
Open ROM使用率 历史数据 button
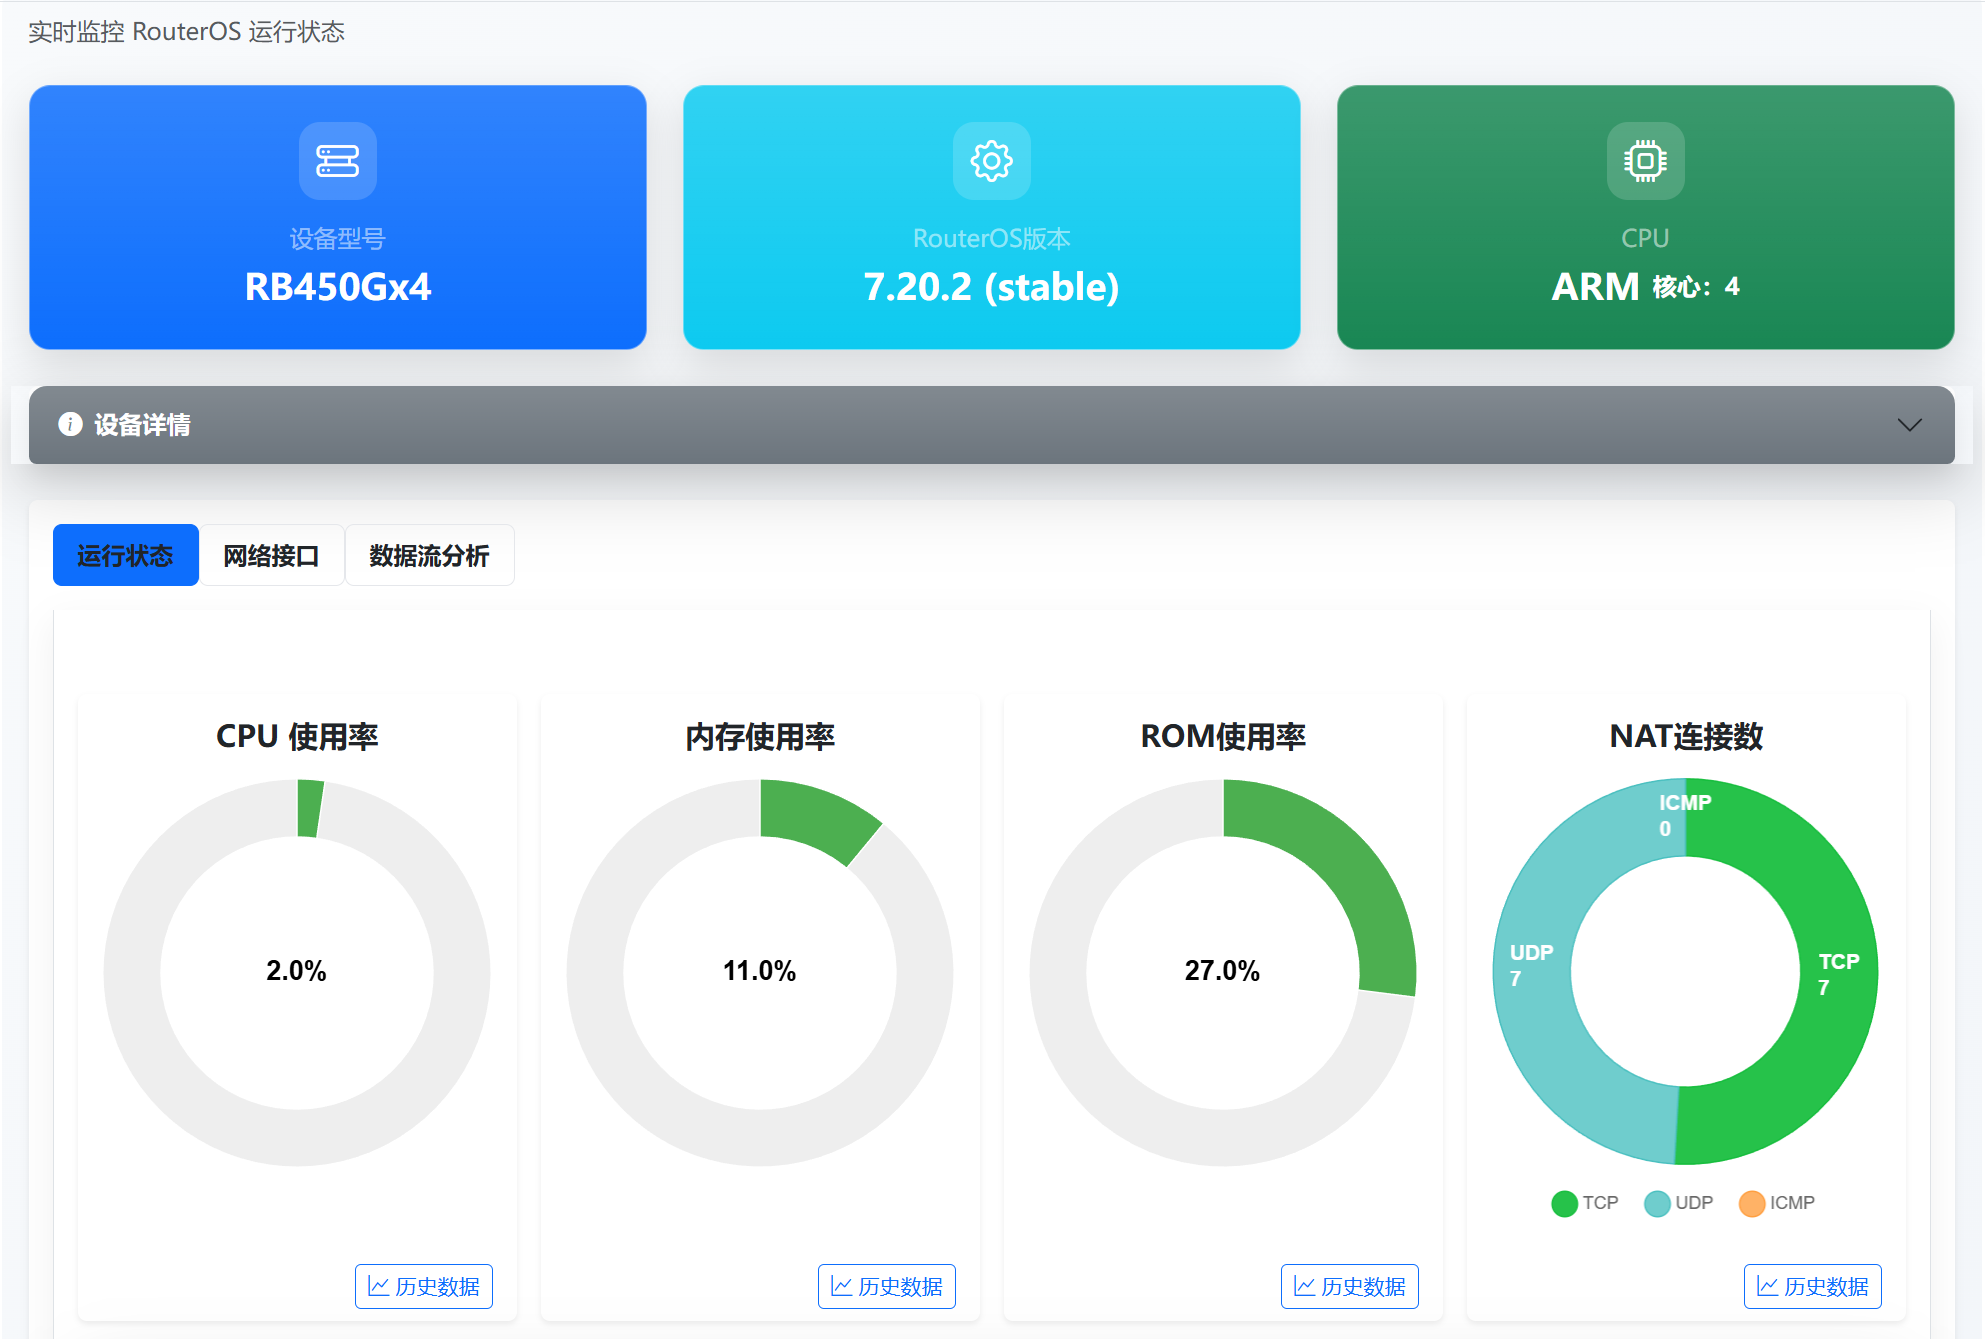pyautogui.click(x=1349, y=1286)
